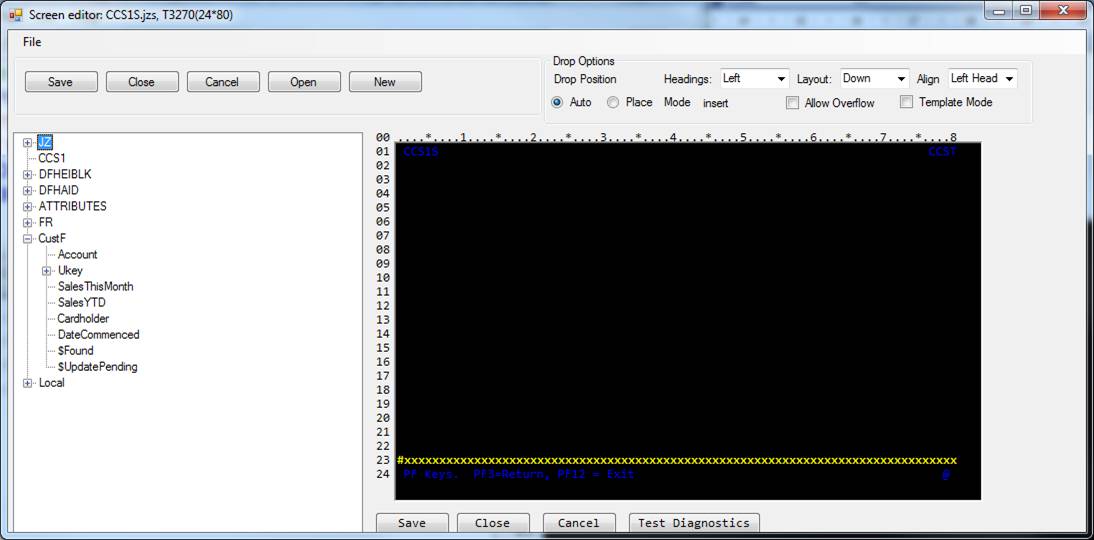Expand the JZ tree node

click(x=27, y=142)
